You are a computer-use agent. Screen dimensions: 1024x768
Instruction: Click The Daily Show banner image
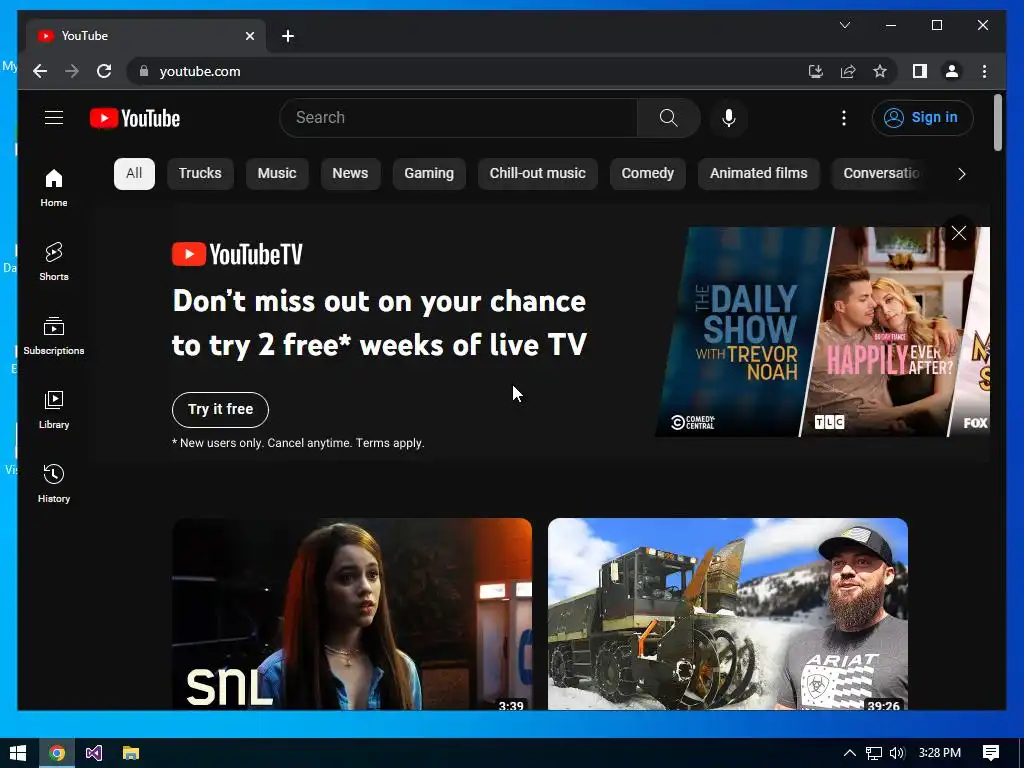coord(743,332)
